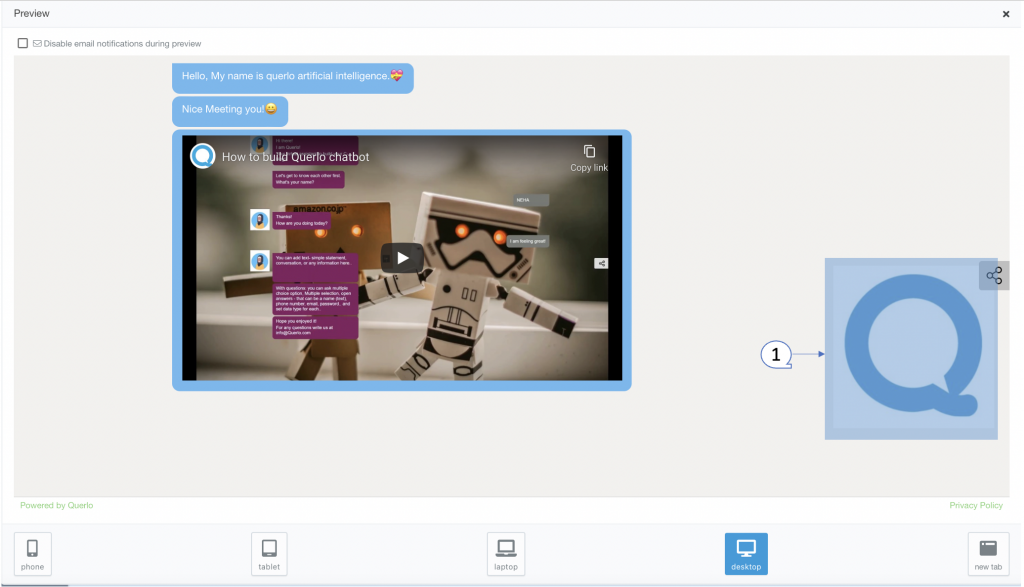
Task: Open preview in new tab
Action: pos(988,554)
